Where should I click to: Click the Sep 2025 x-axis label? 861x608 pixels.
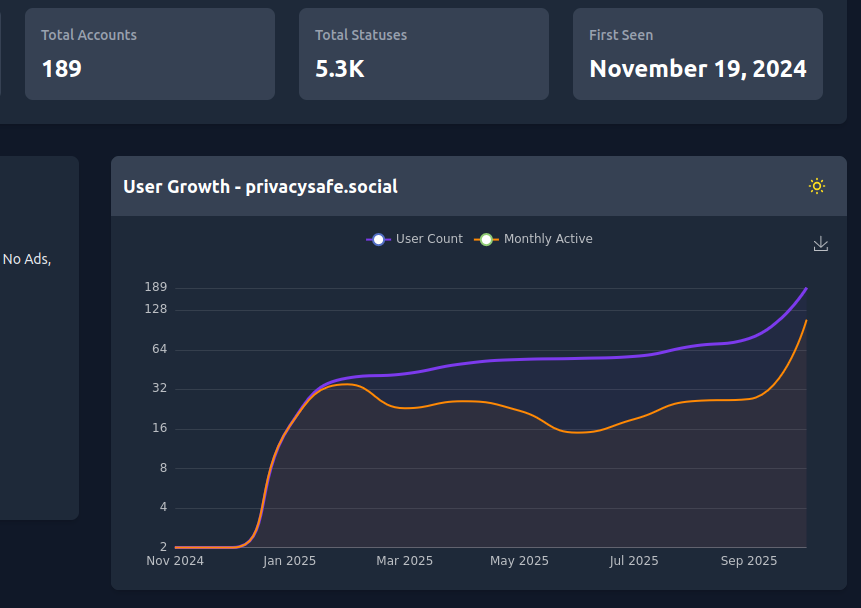[x=749, y=561]
